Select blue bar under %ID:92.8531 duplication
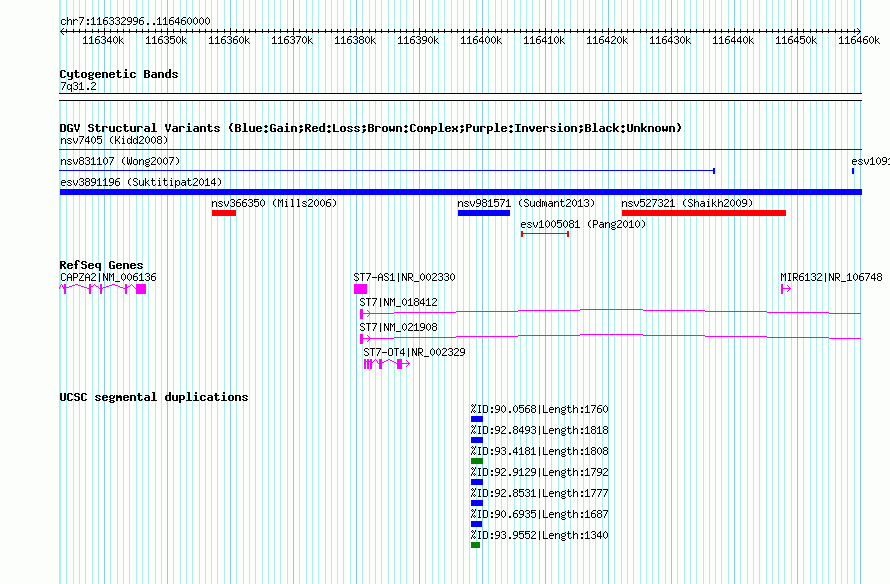 [477, 503]
